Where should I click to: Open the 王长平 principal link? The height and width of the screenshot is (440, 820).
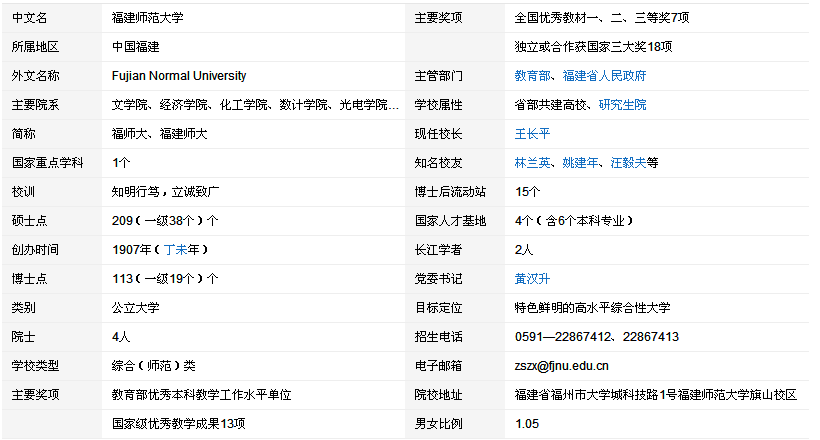point(532,134)
